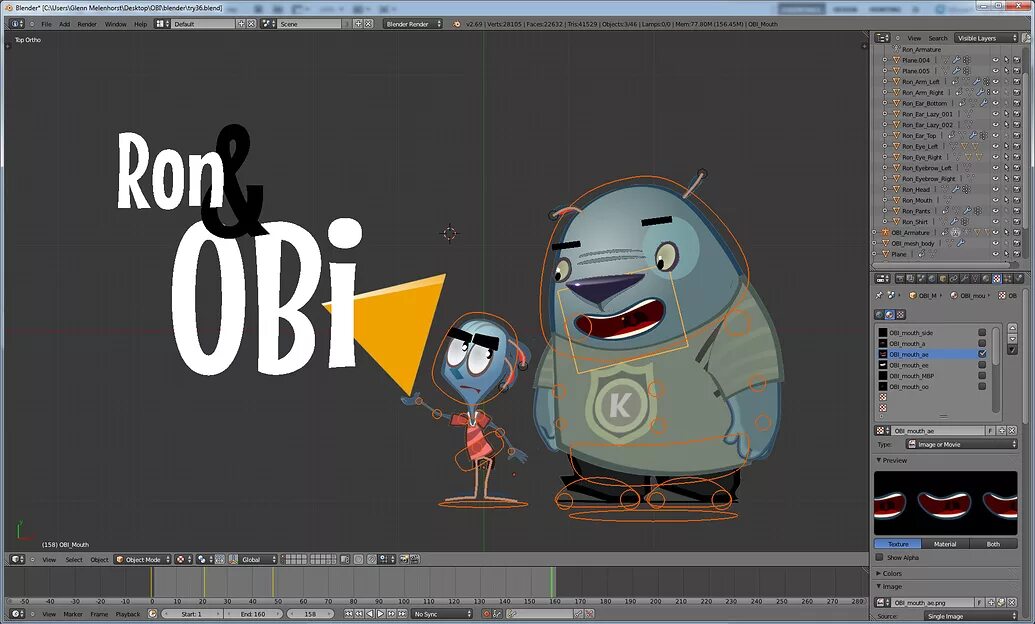Show material textures sphere button

890,314
